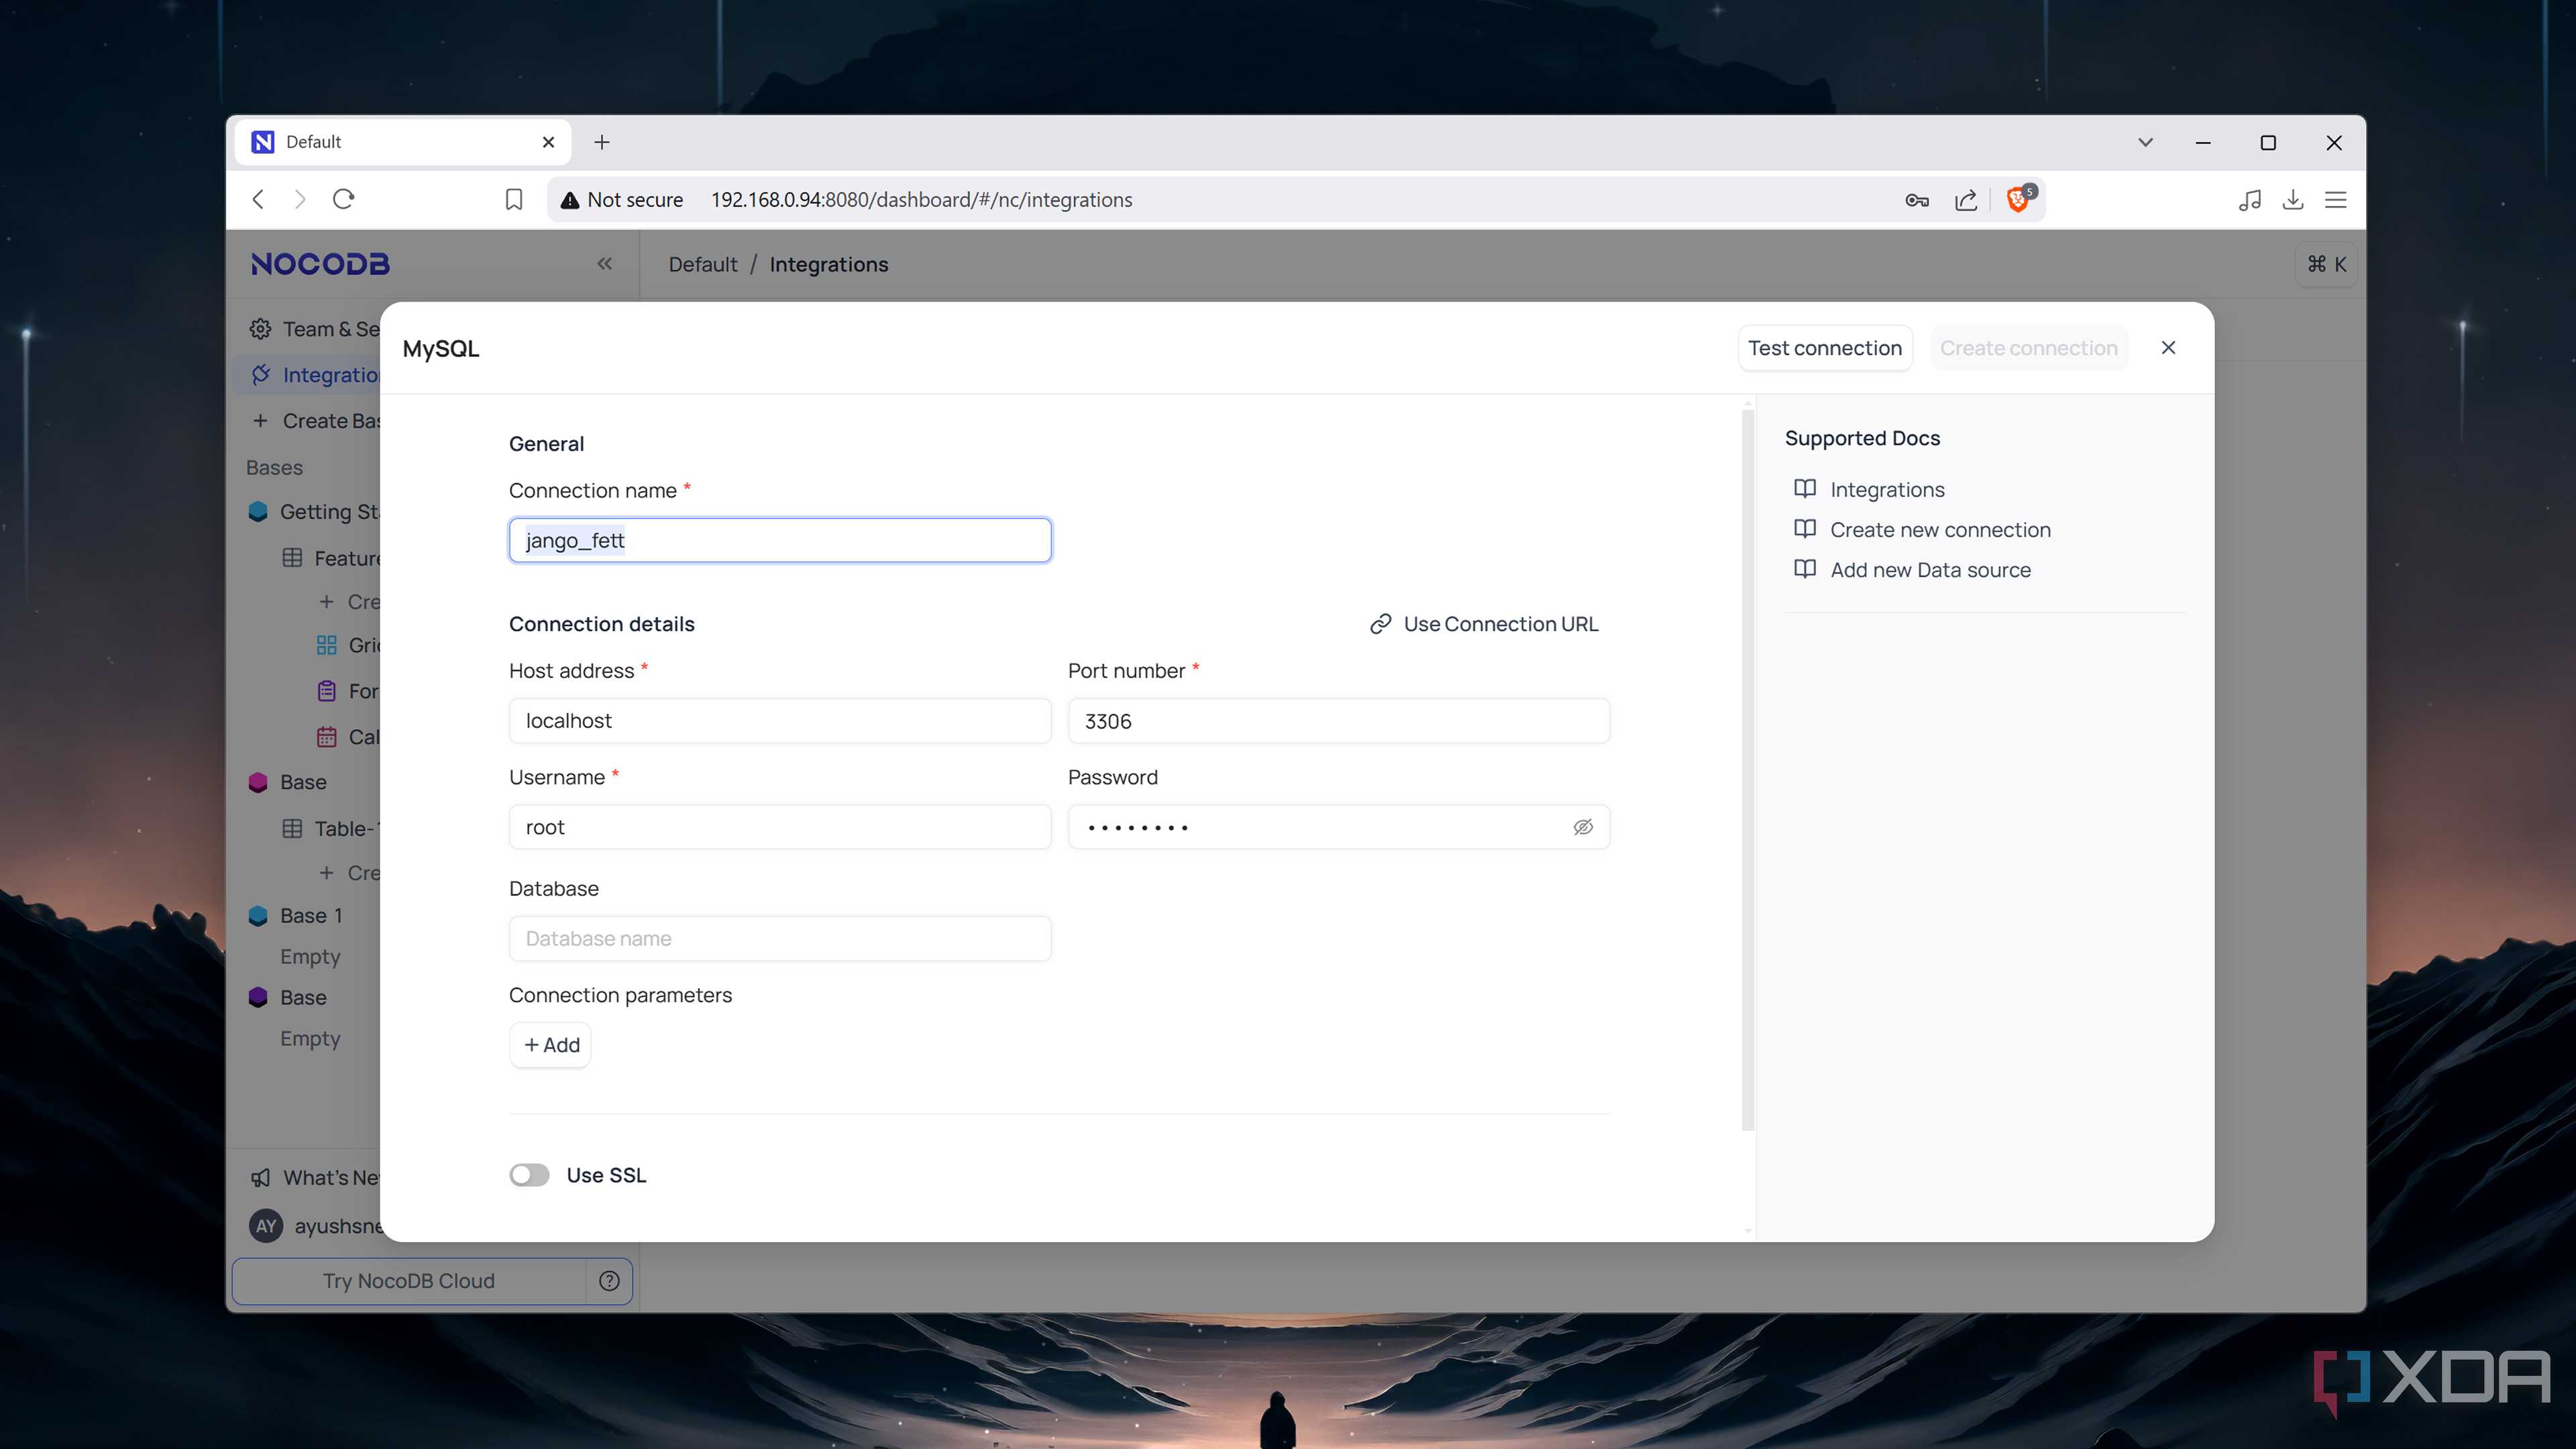Image resolution: width=2576 pixels, height=1449 pixels.
Task: Open the browser music playlist icon
Action: 2250,200
